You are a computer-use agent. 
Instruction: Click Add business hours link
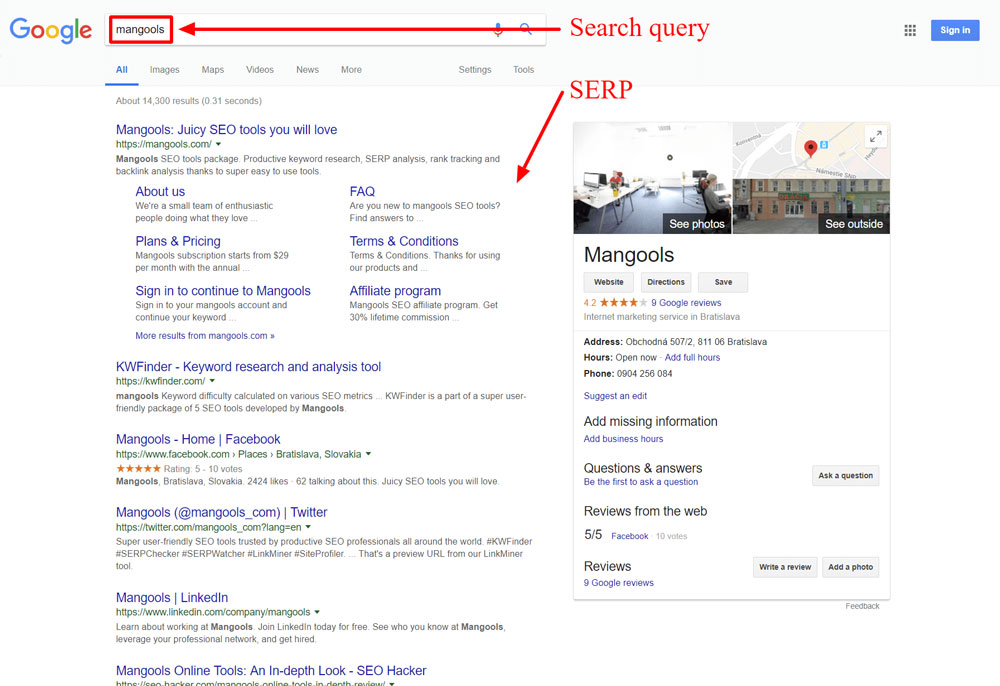coord(623,439)
